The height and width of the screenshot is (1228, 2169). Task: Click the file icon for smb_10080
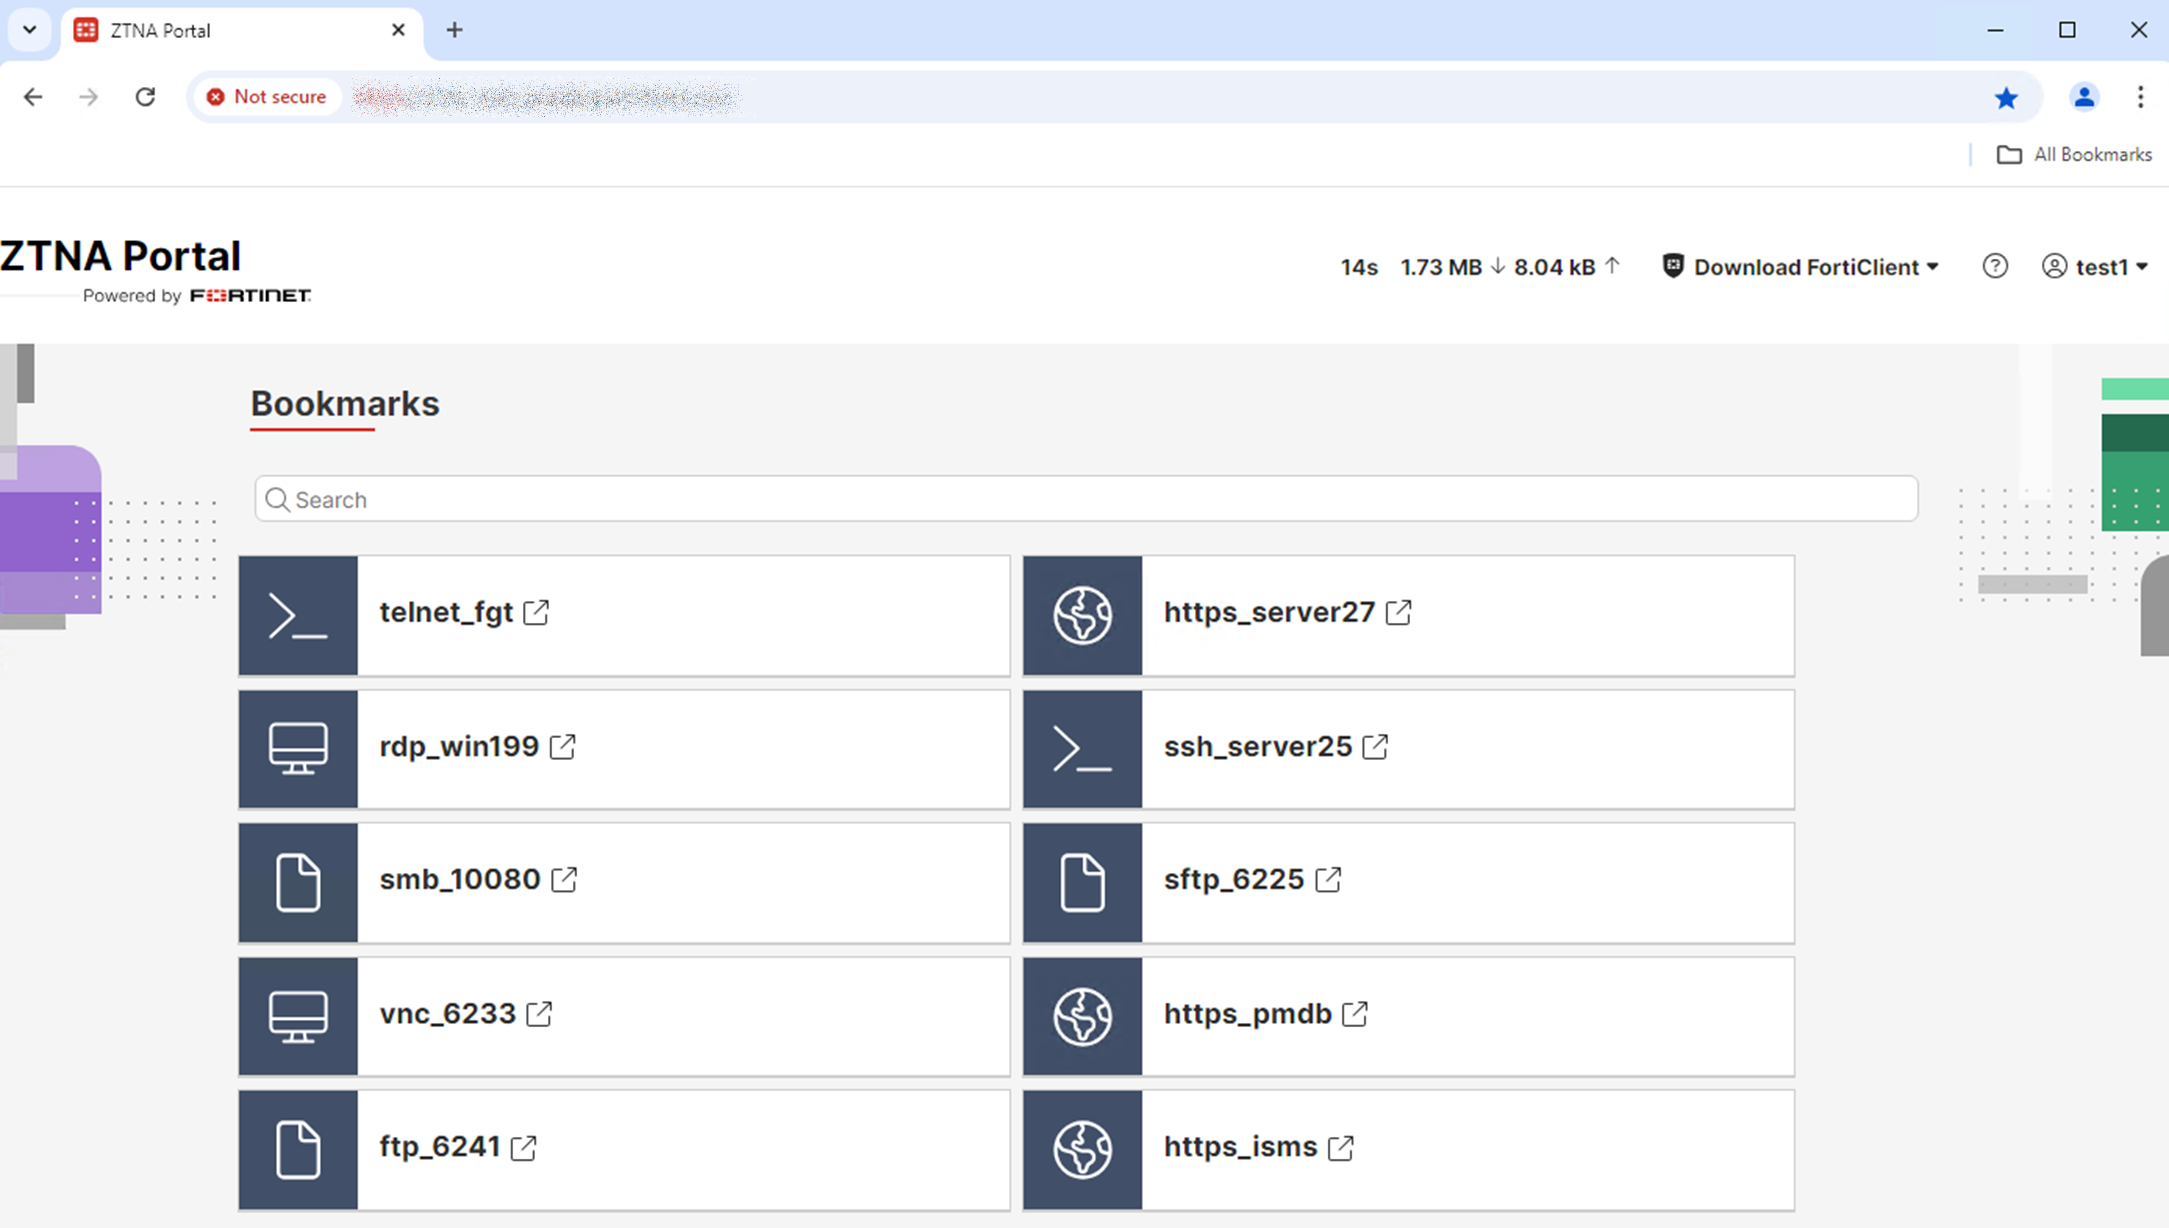pos(297,881)
